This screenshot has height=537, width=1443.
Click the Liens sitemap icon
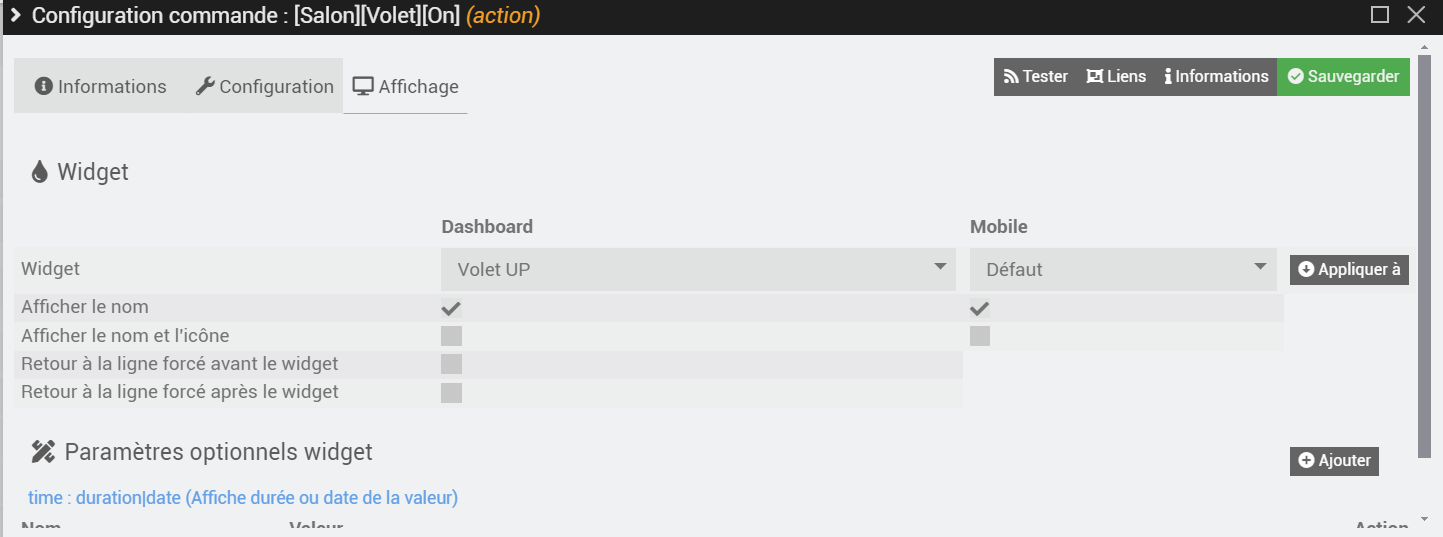(1095, 77)
